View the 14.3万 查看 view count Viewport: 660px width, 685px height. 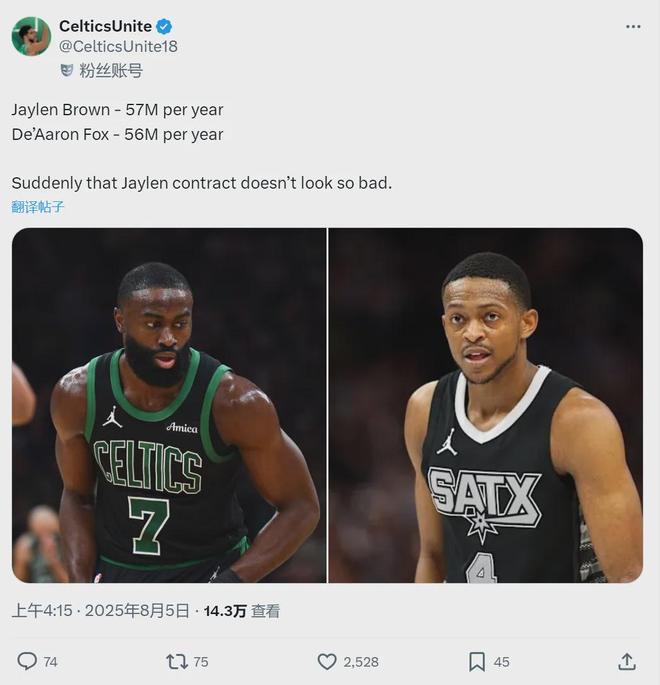(x=242, y=611)
